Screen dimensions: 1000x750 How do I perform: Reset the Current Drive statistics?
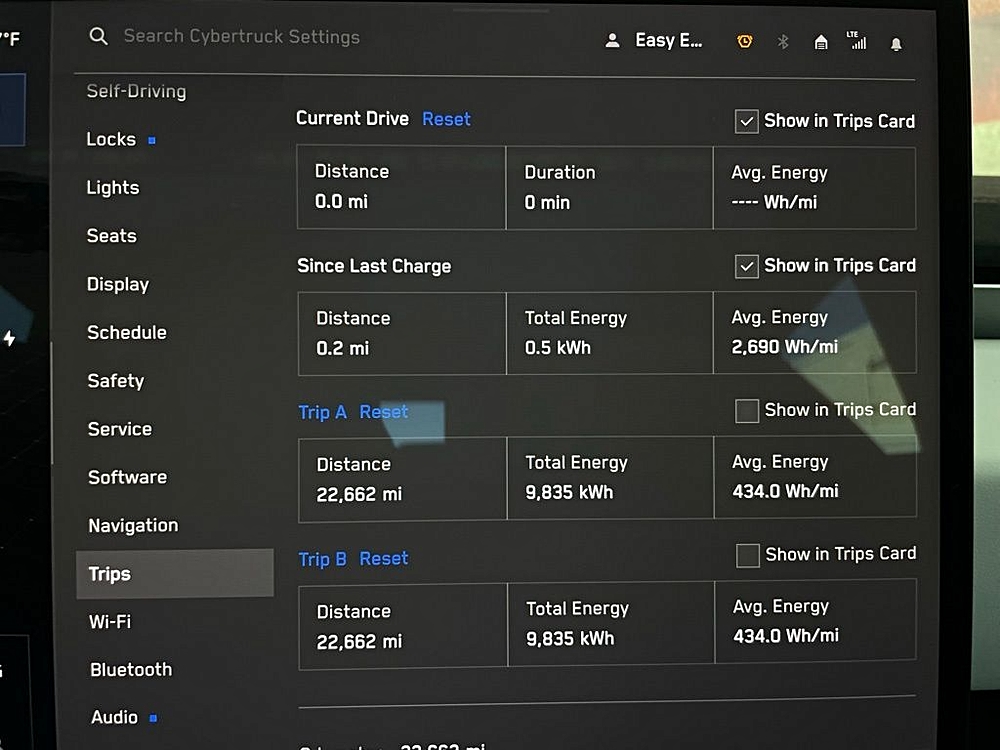coord(446,119)
